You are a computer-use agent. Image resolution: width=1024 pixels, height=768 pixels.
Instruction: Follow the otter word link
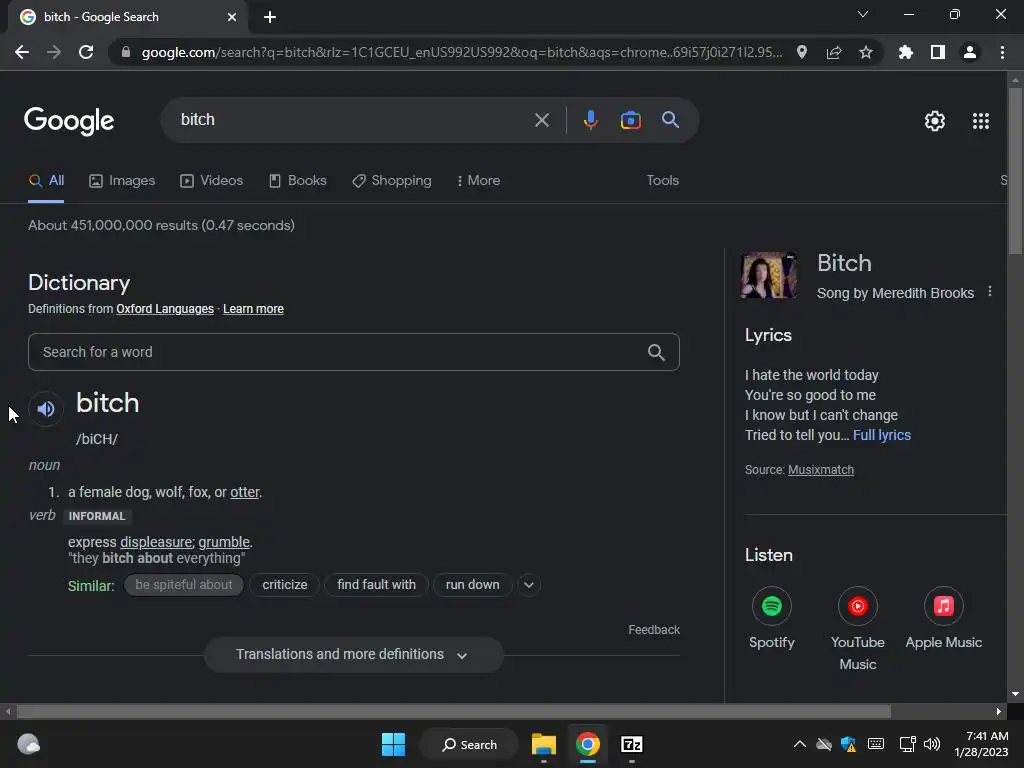point(244,492)
